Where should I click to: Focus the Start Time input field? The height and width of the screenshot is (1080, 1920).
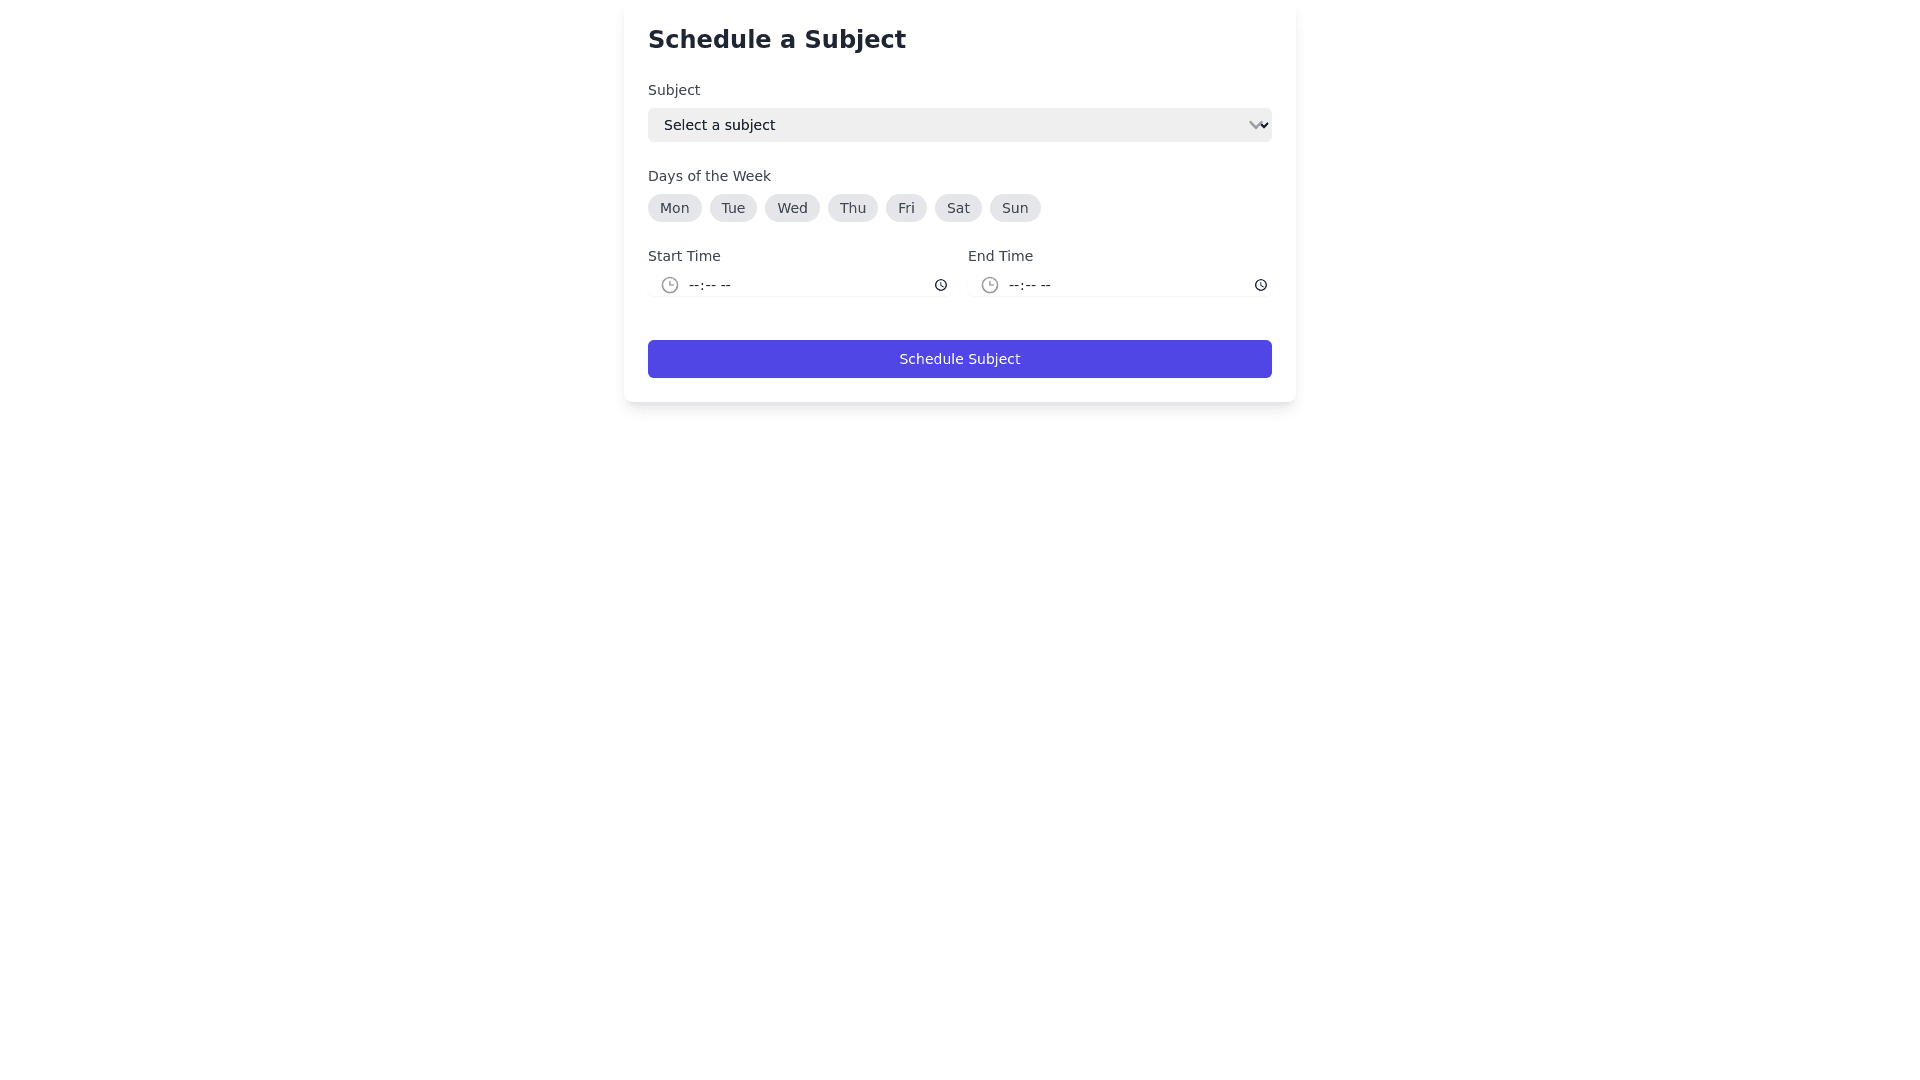800,285
